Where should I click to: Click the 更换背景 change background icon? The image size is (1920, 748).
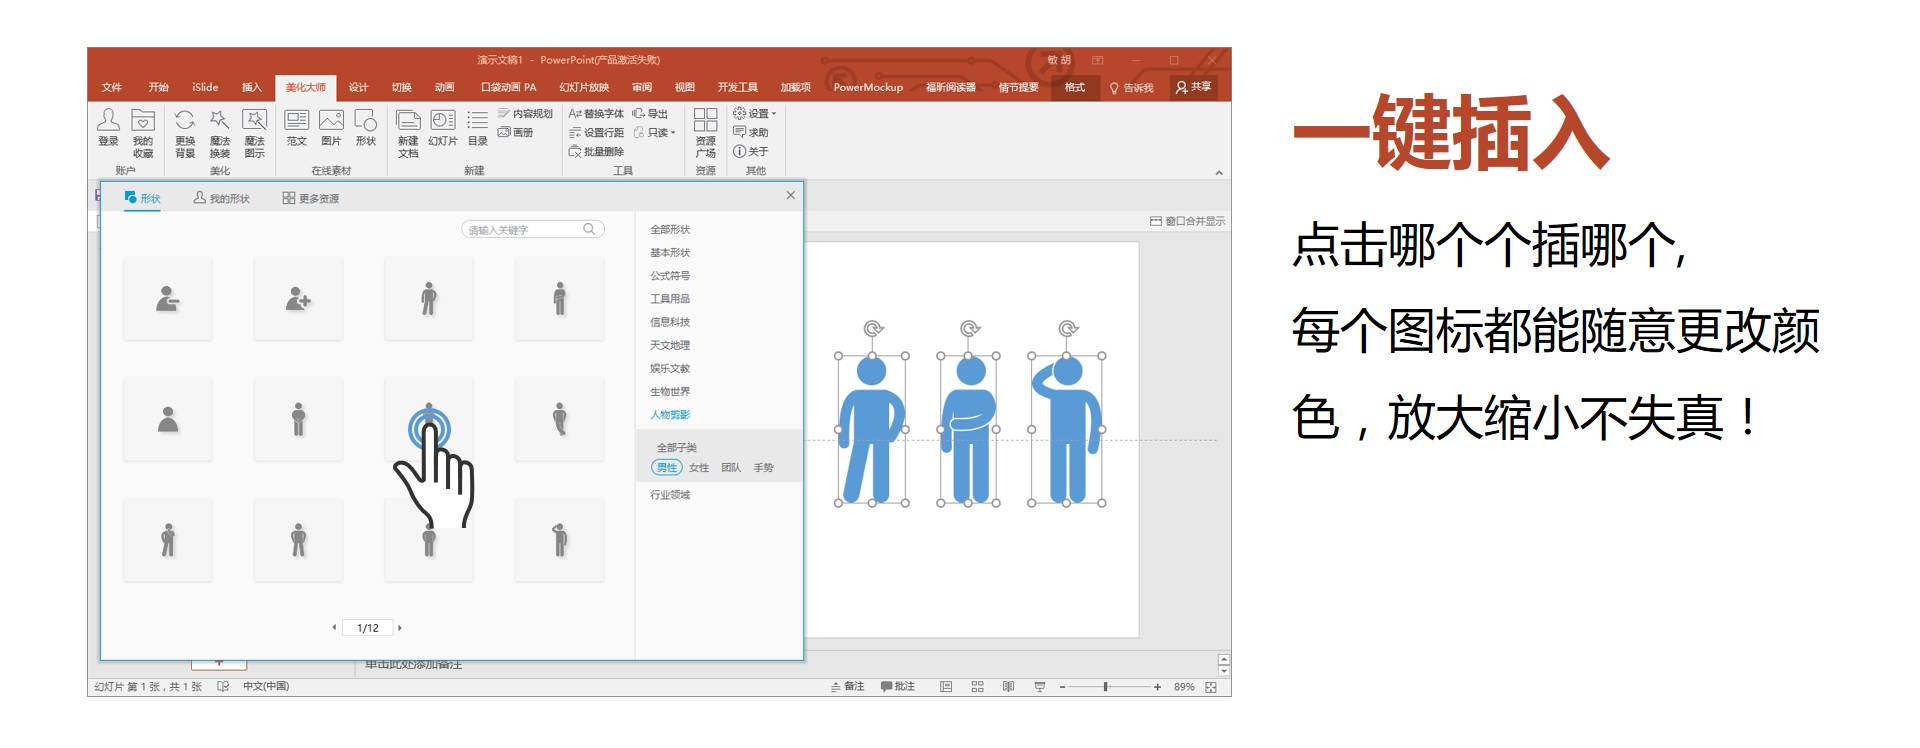pos(185,133)
